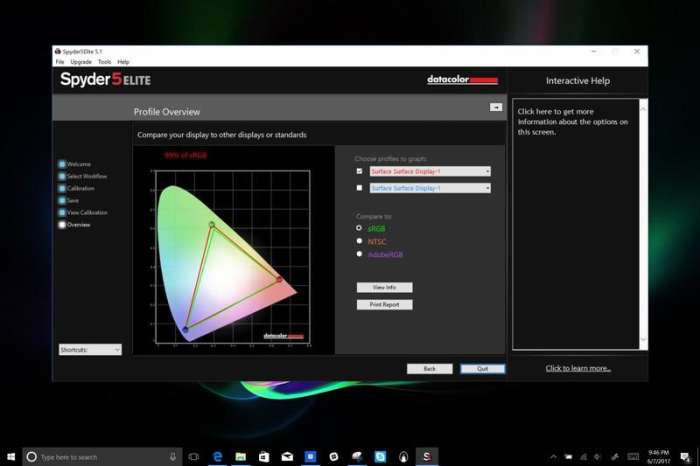Open the Upgrade menu
Screen dimensions: 700x466
pyautogui.click(x=81, y=62)
